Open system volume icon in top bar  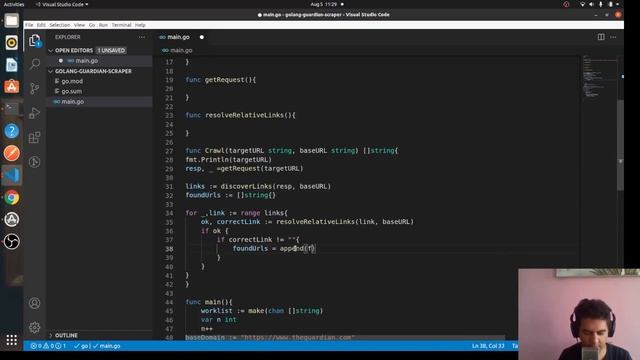591,4
